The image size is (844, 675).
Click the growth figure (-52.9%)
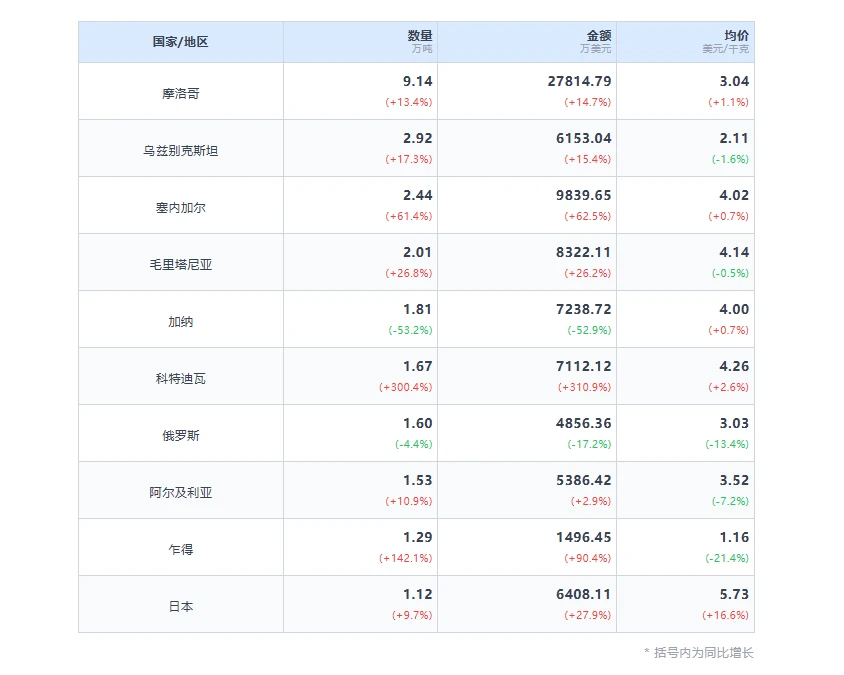pyautogui.click(x=589, y=331)
